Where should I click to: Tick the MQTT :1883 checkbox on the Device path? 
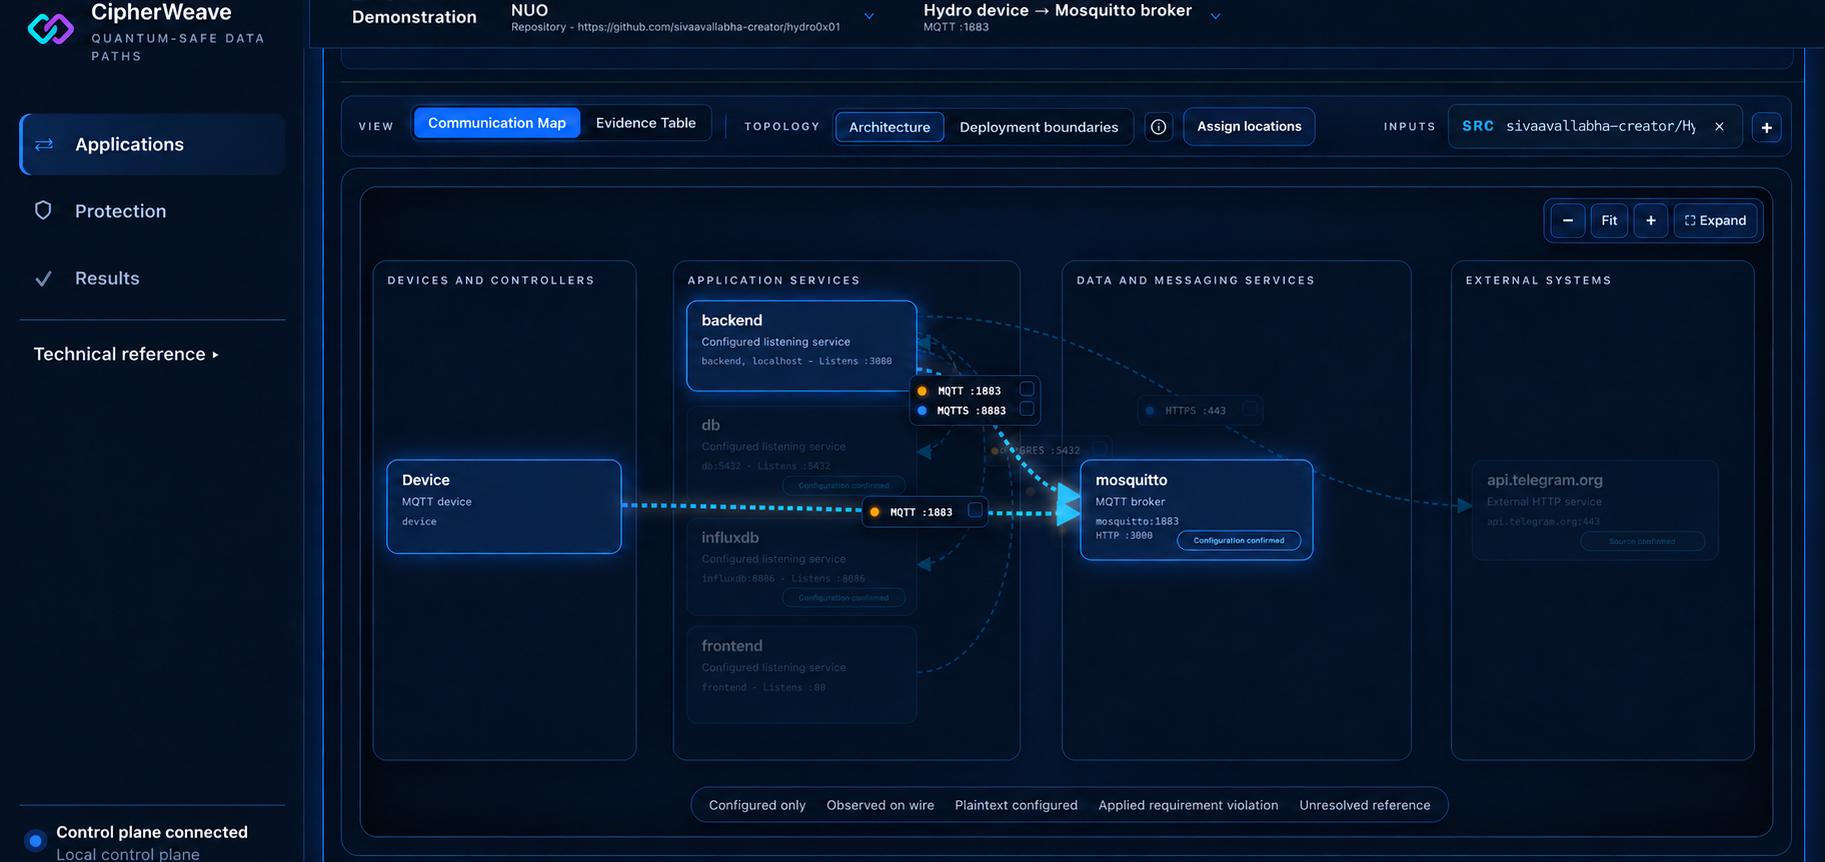pos(975,510)
